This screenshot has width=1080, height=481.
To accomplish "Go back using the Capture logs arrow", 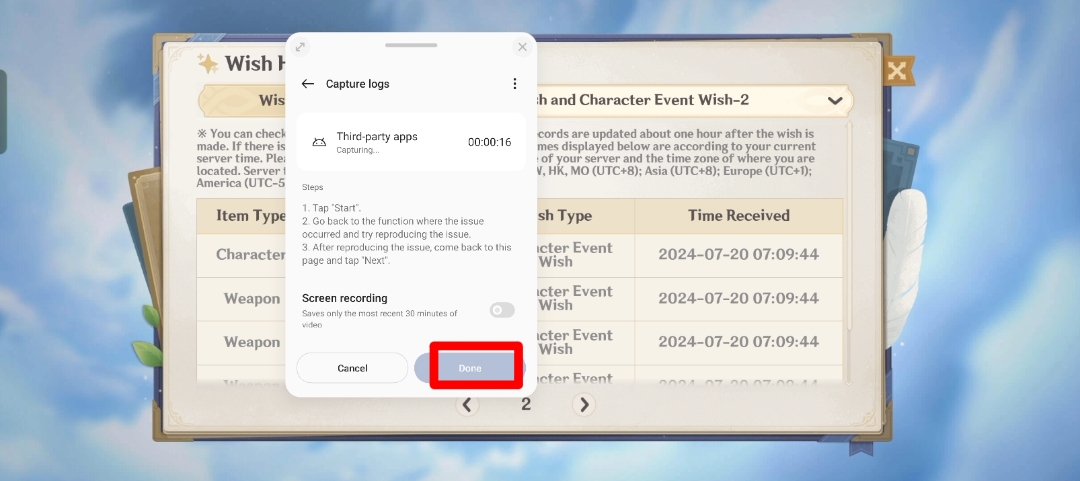I will click(x=307, y=83).
